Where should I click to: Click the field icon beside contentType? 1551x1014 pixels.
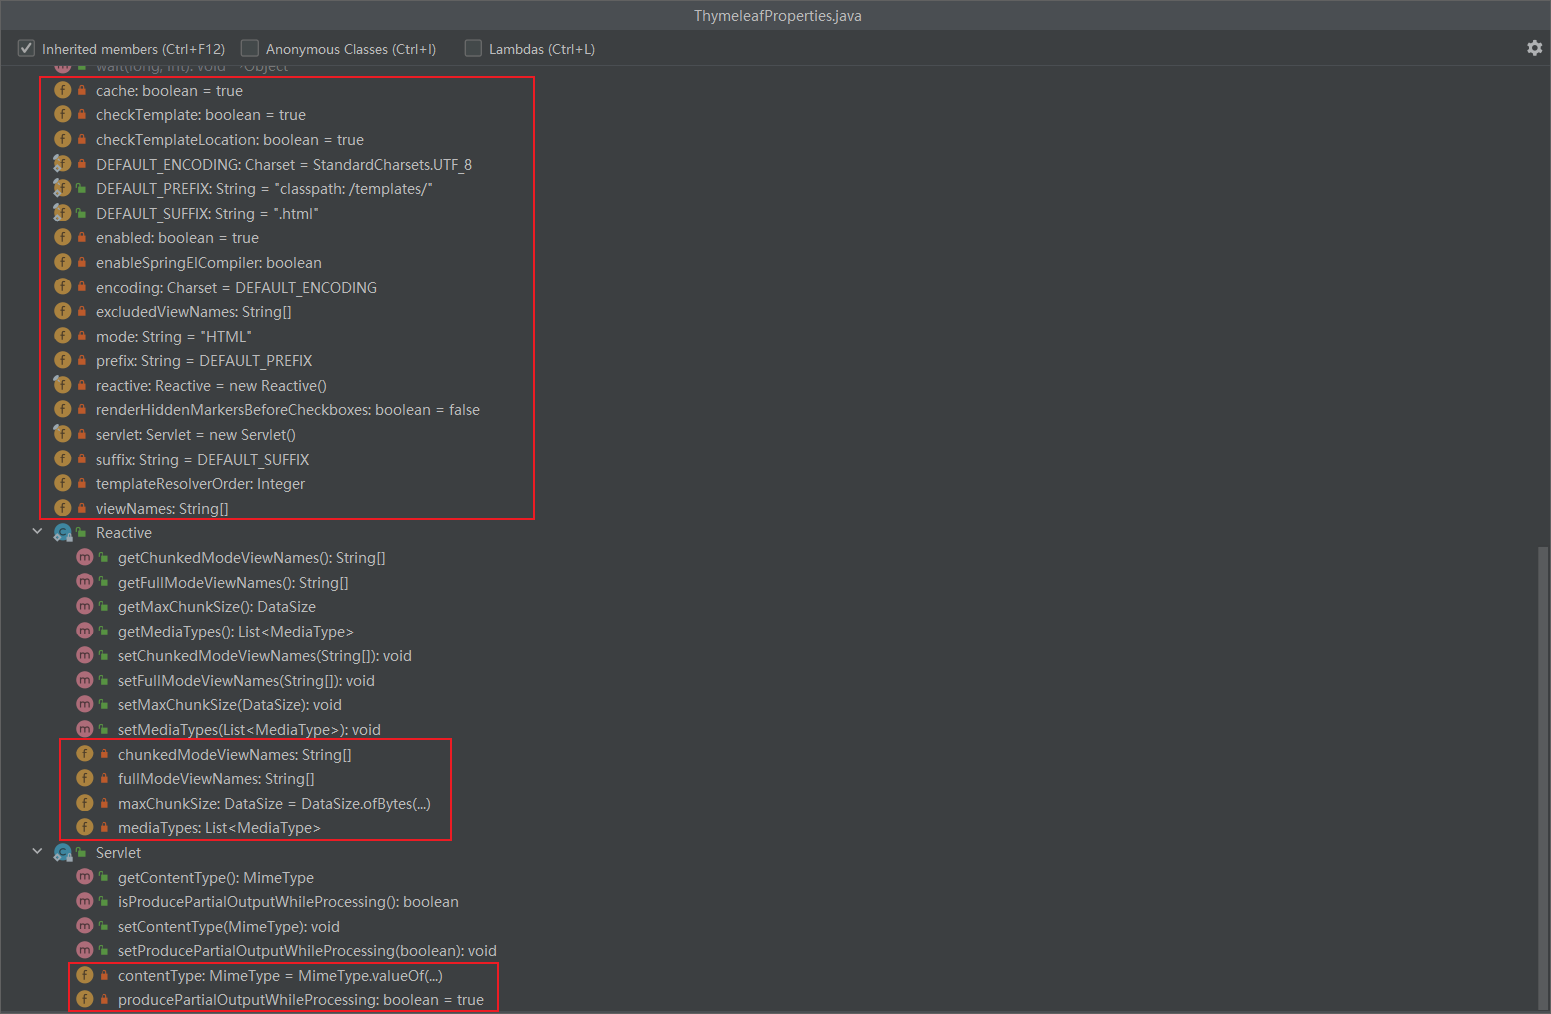tap(85, 975)
